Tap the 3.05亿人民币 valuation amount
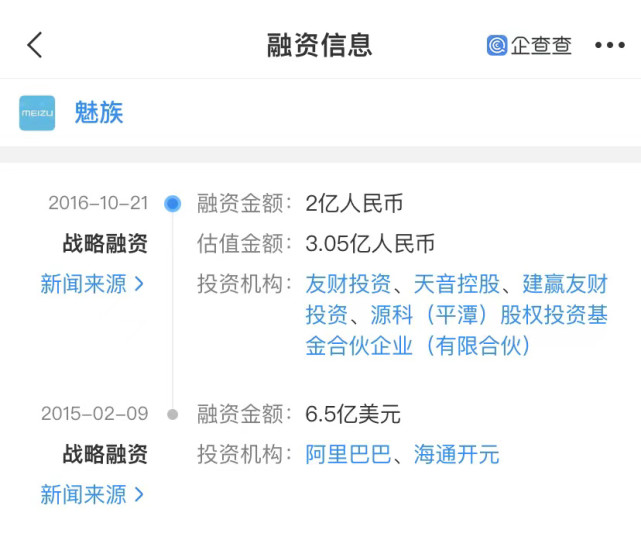641x540 pixels. (370, 244)
